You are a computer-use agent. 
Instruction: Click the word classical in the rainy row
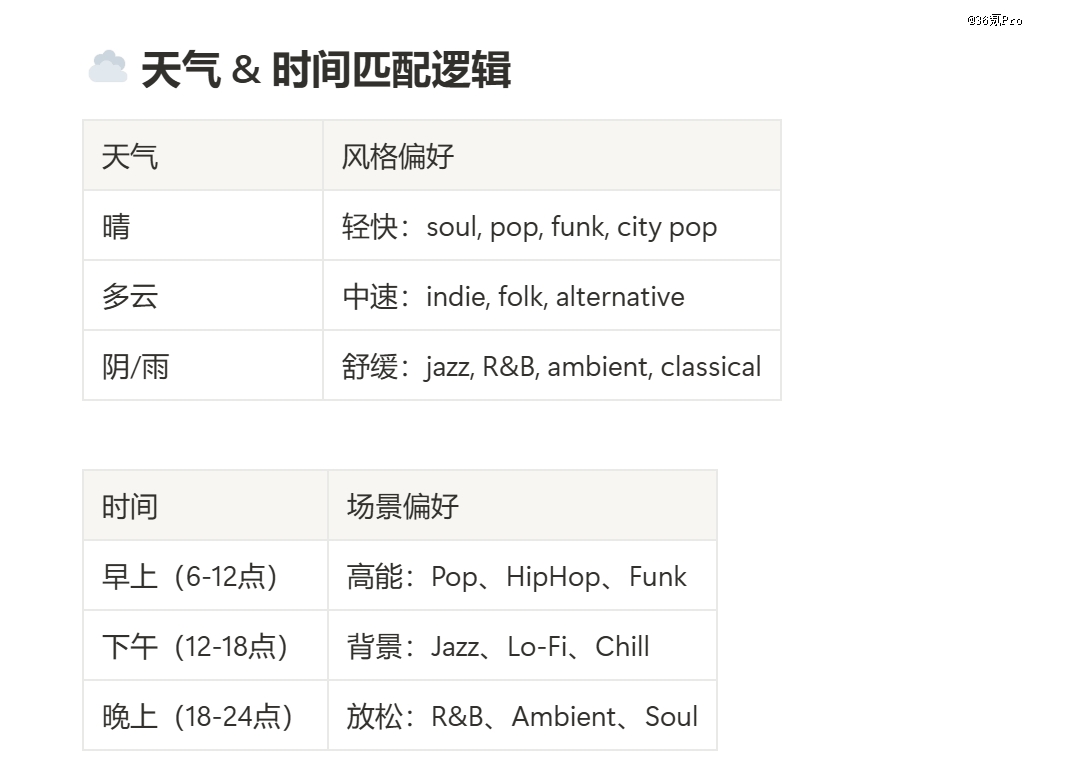(710, 367)
